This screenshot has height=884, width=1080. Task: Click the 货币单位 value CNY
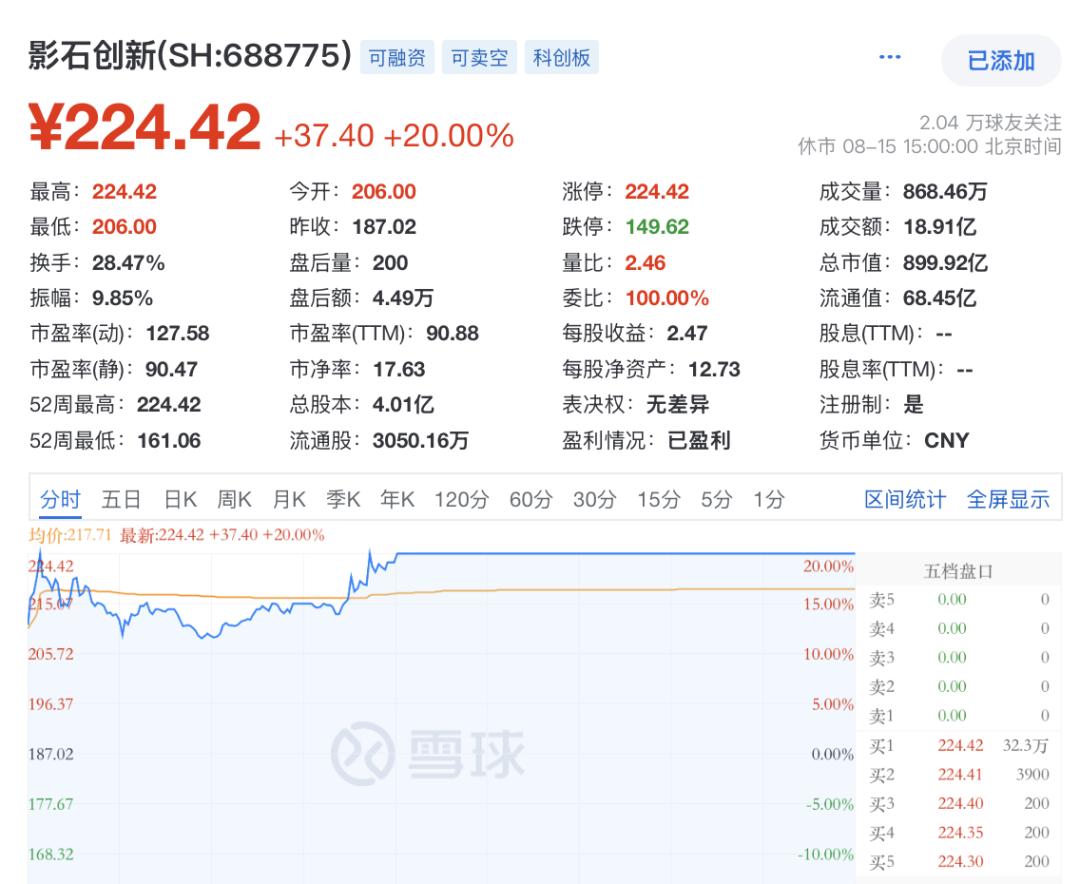click(x=946, y=440)
